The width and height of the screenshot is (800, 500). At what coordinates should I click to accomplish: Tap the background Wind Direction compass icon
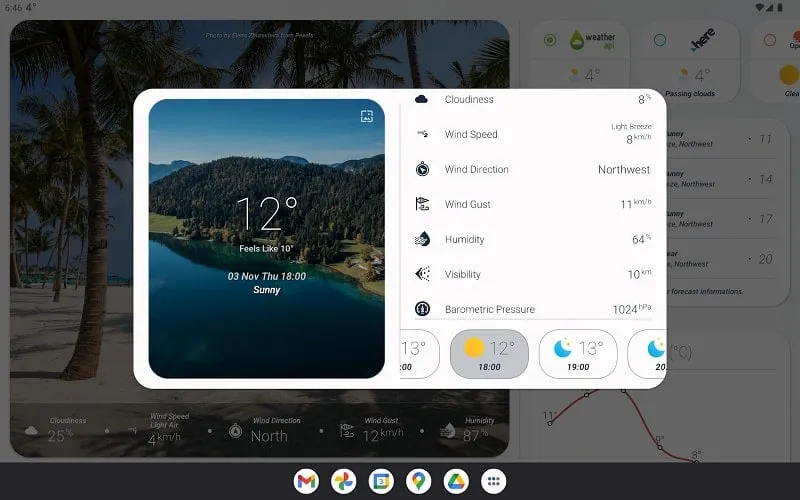coord(235,431)
